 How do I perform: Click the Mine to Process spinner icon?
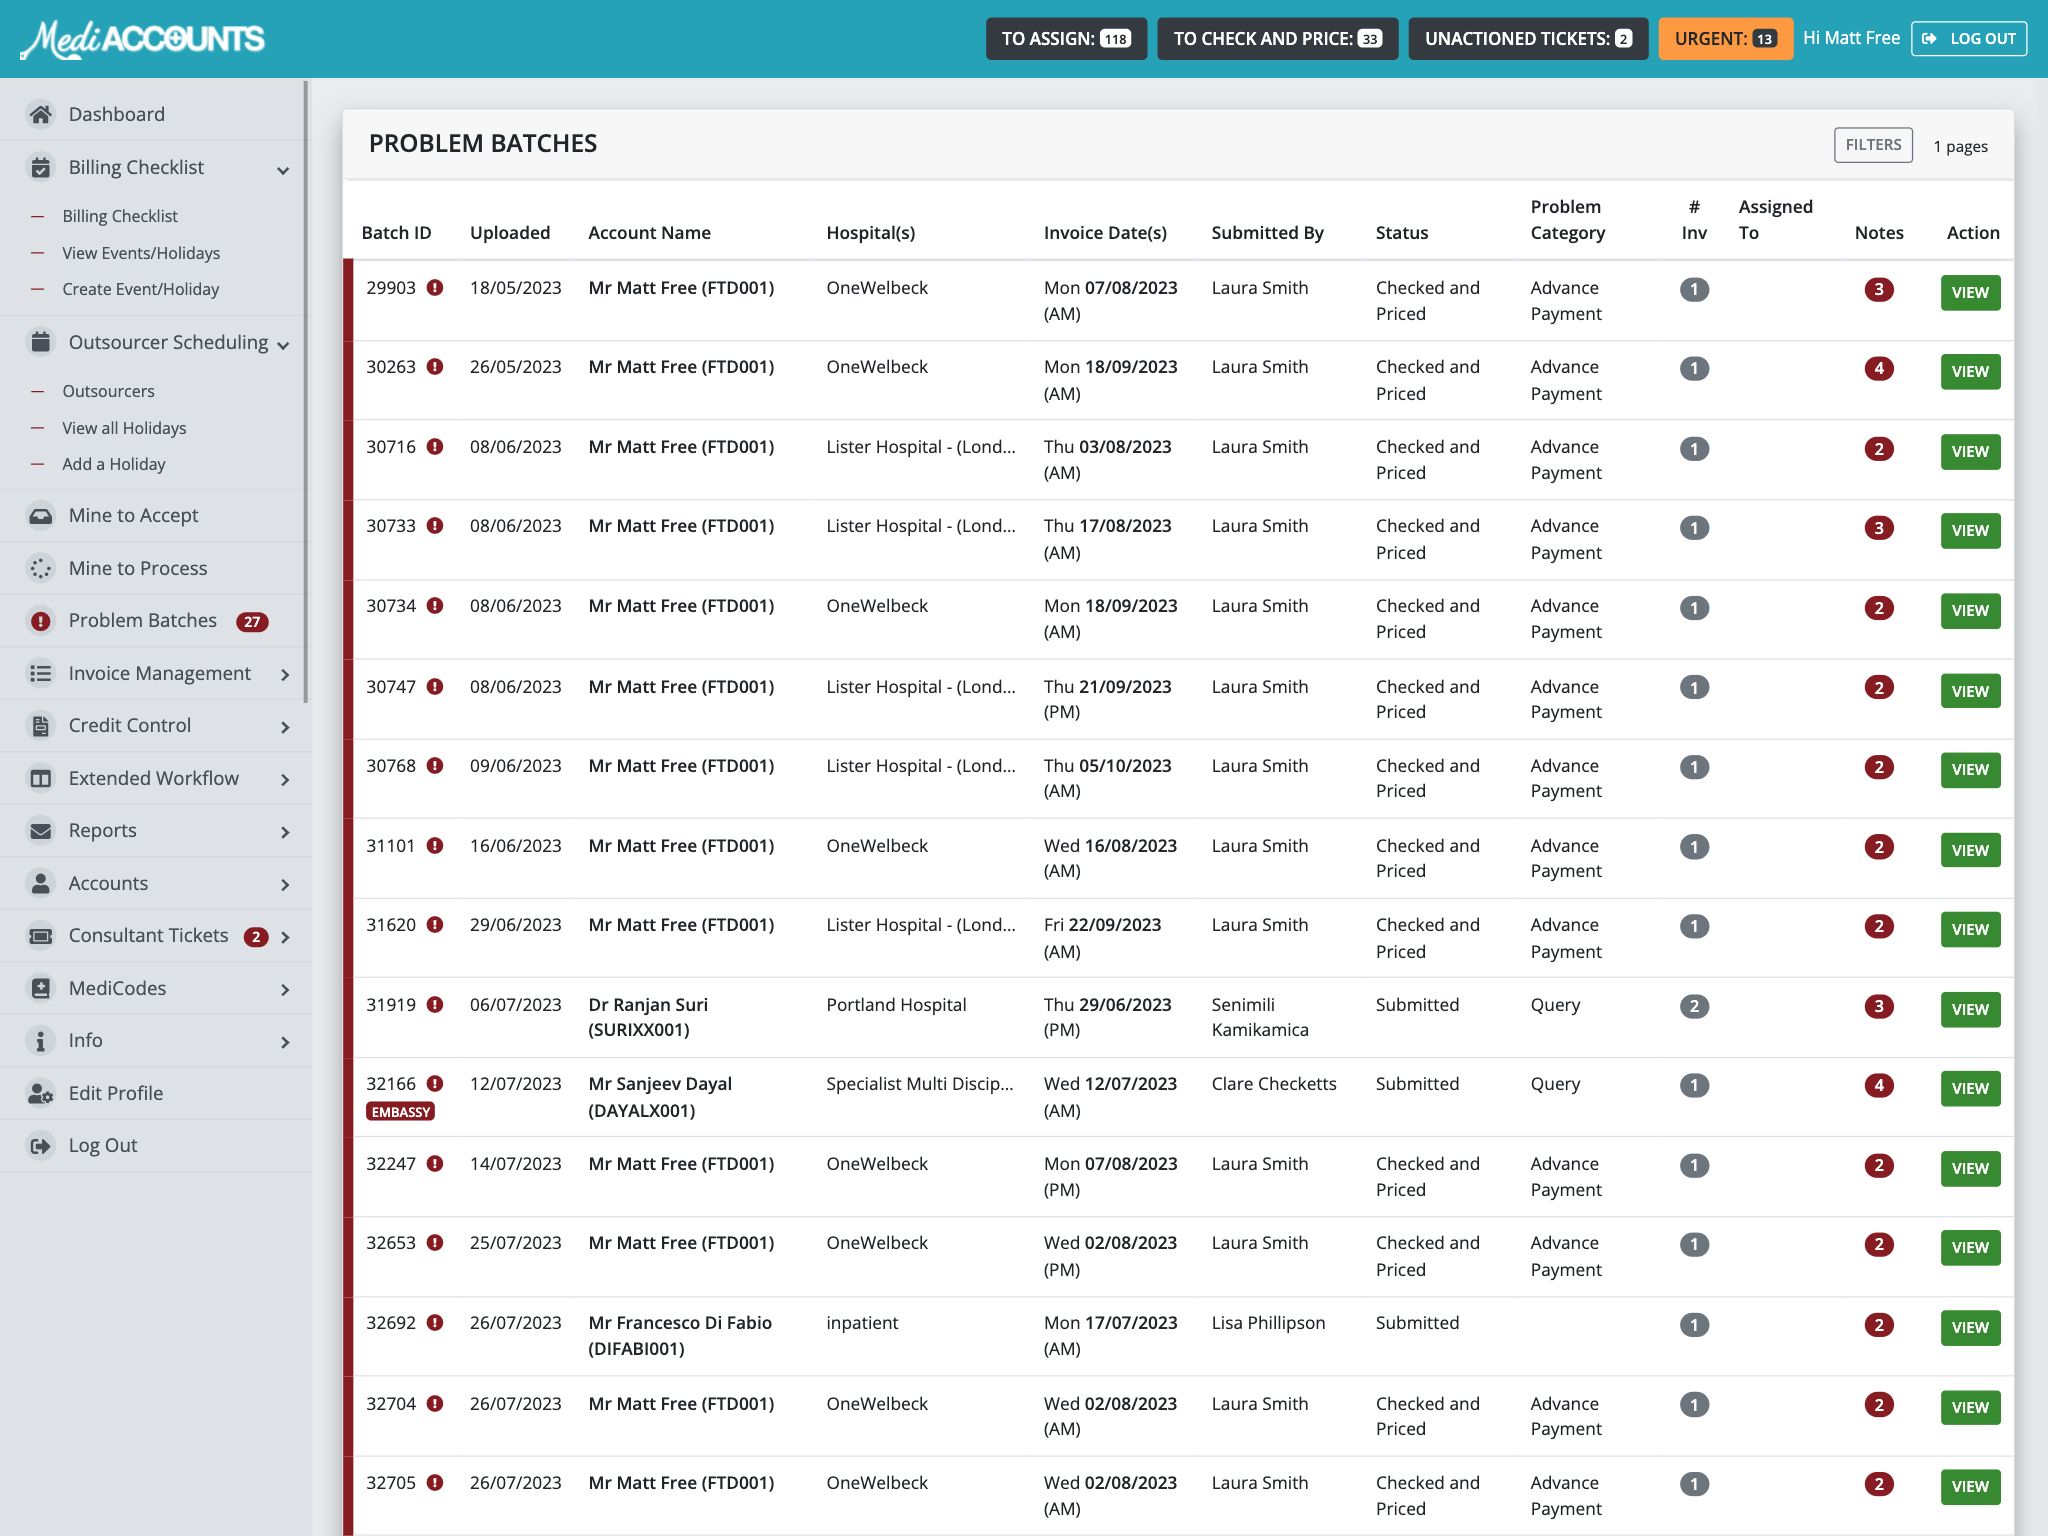40,568
